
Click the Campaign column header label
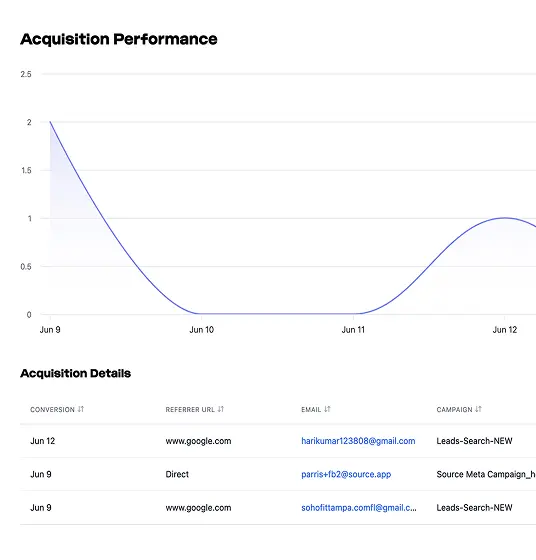pos(454,410)
